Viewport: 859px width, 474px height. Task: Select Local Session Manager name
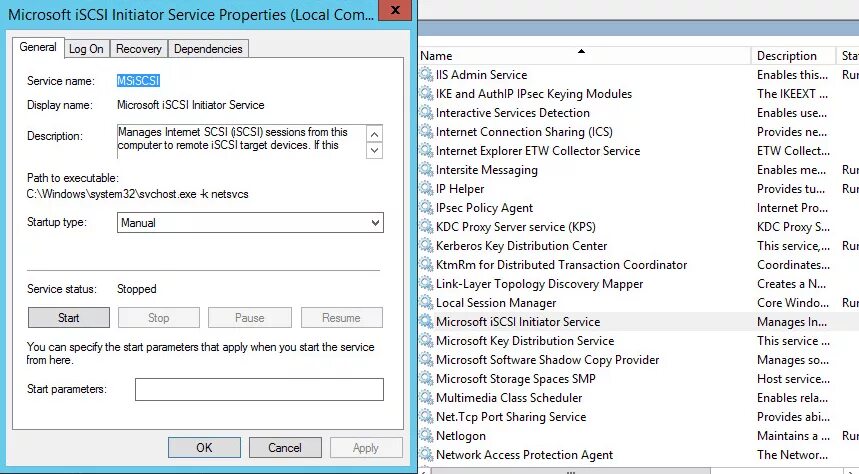(x=496, y=302)
